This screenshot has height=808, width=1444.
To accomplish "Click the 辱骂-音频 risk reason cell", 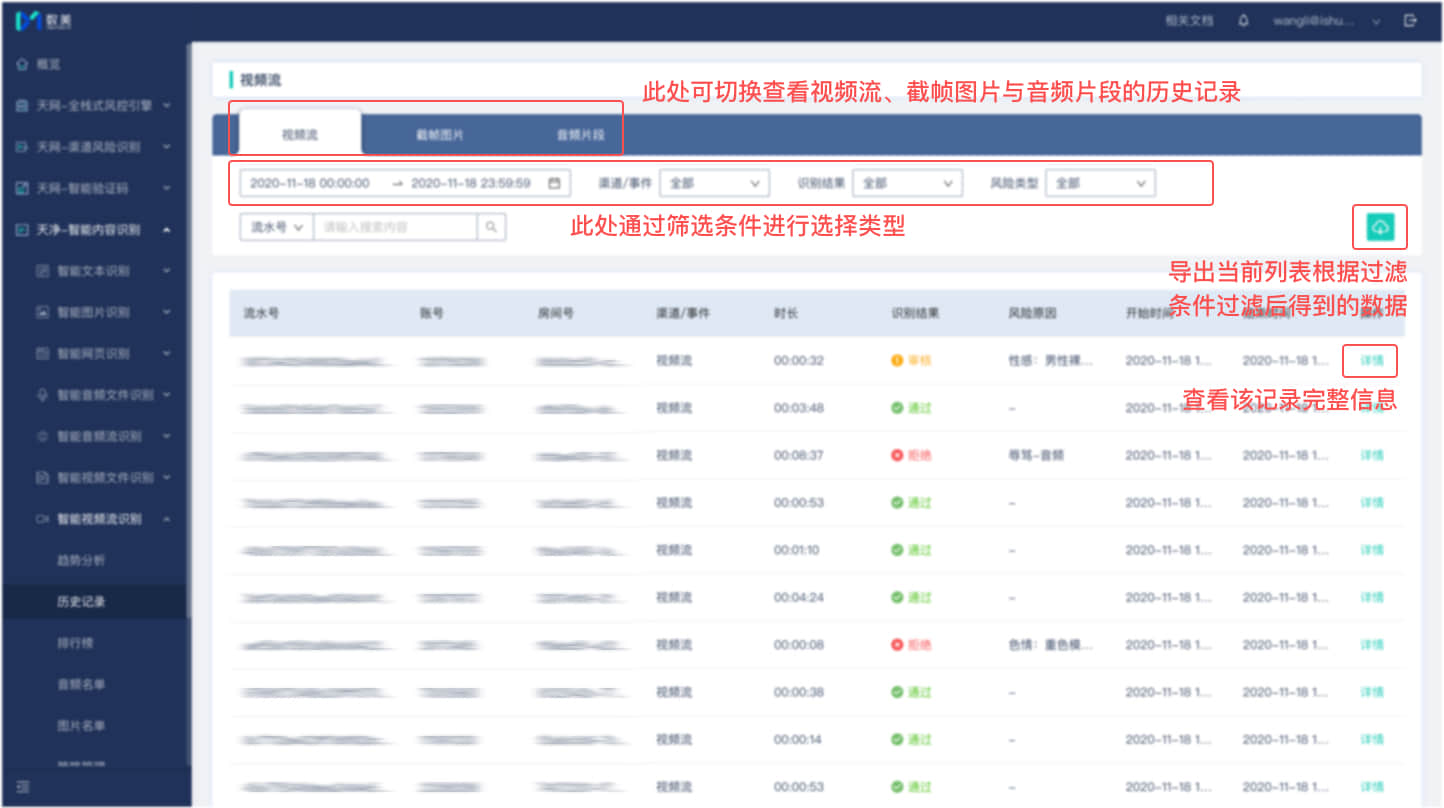I will point(1036,455).
